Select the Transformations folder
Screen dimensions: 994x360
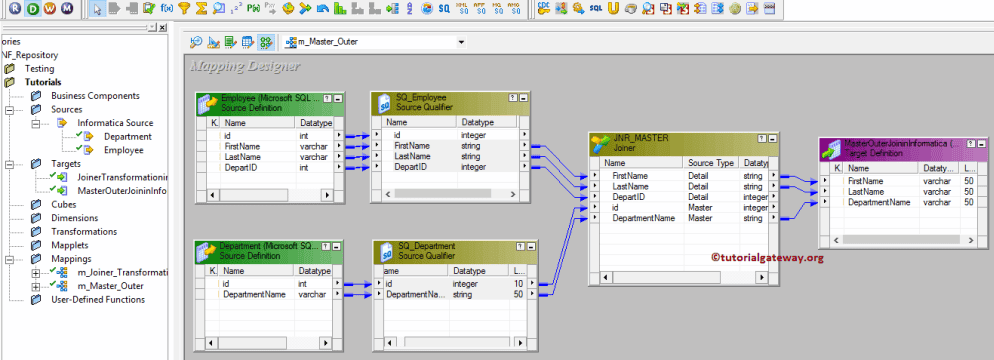(x=84, y=232)
